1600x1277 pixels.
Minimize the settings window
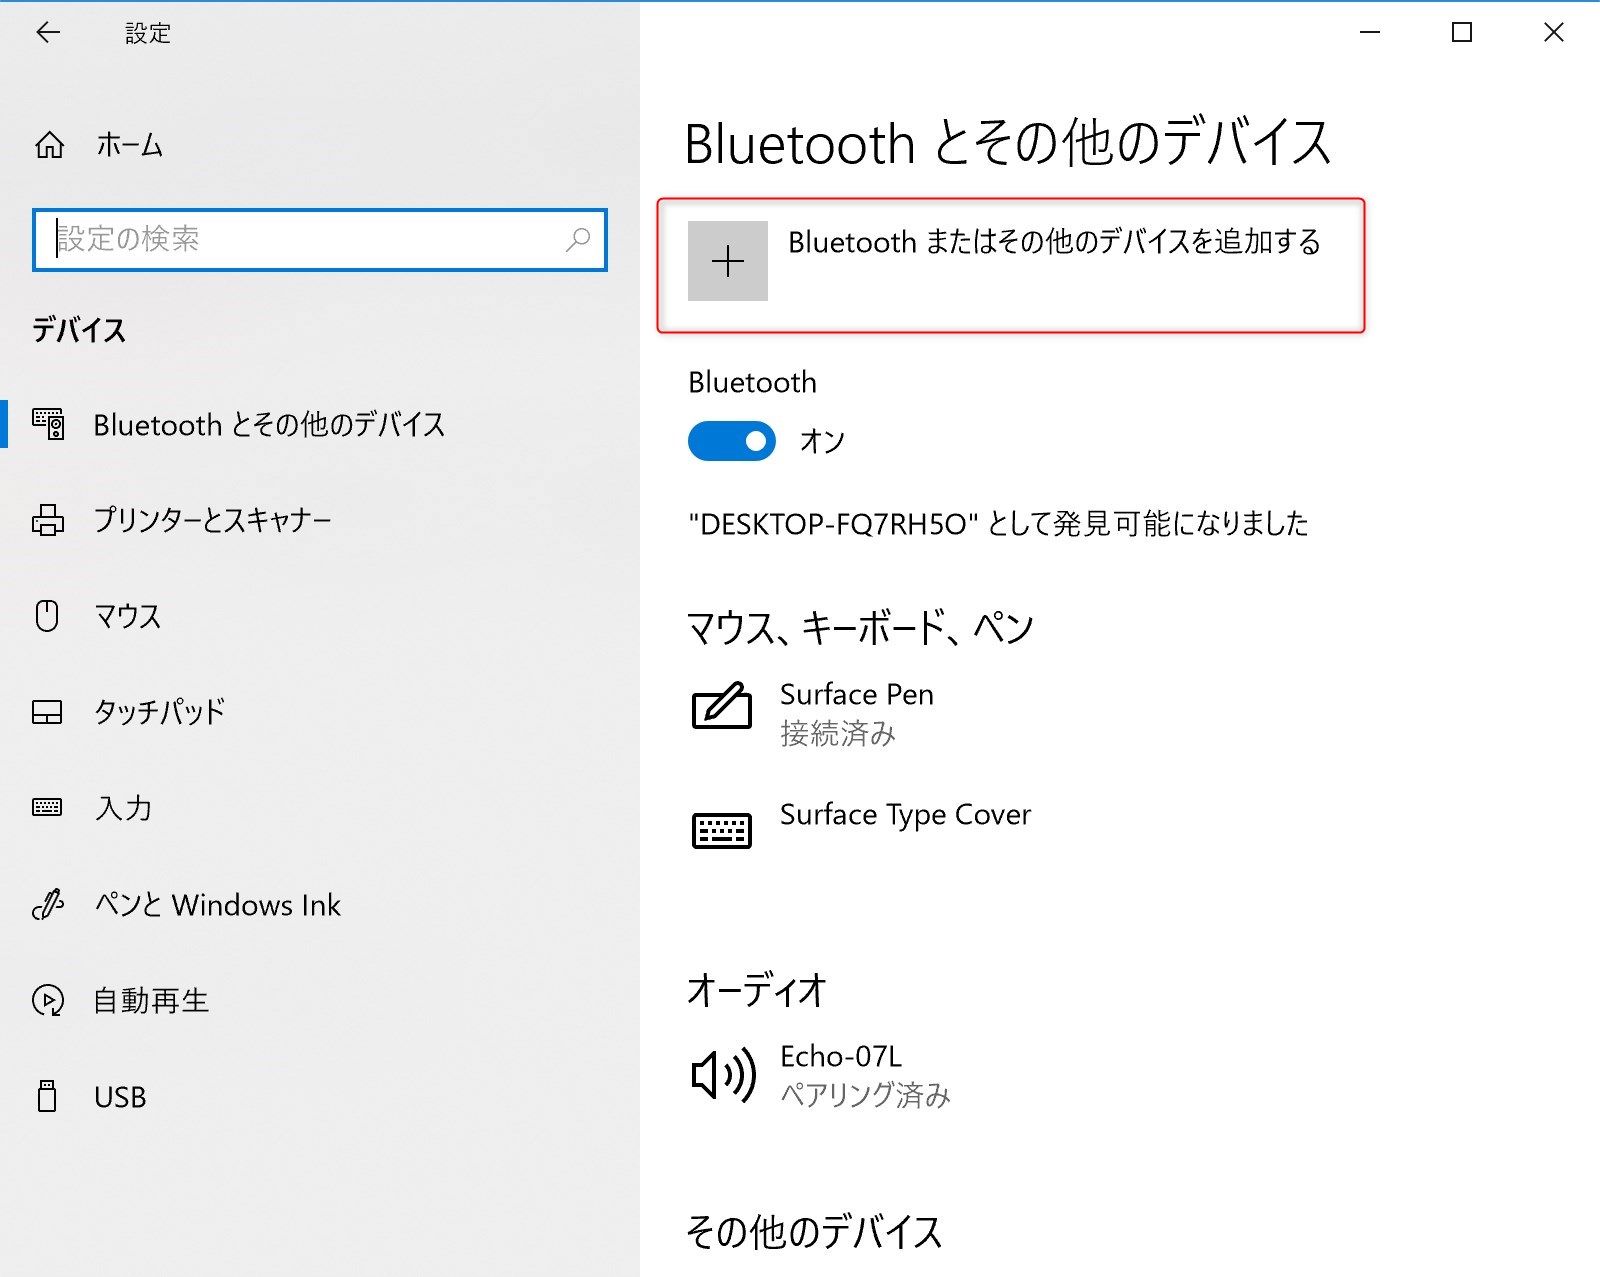pyautogui.click(x=1370, y=32)
